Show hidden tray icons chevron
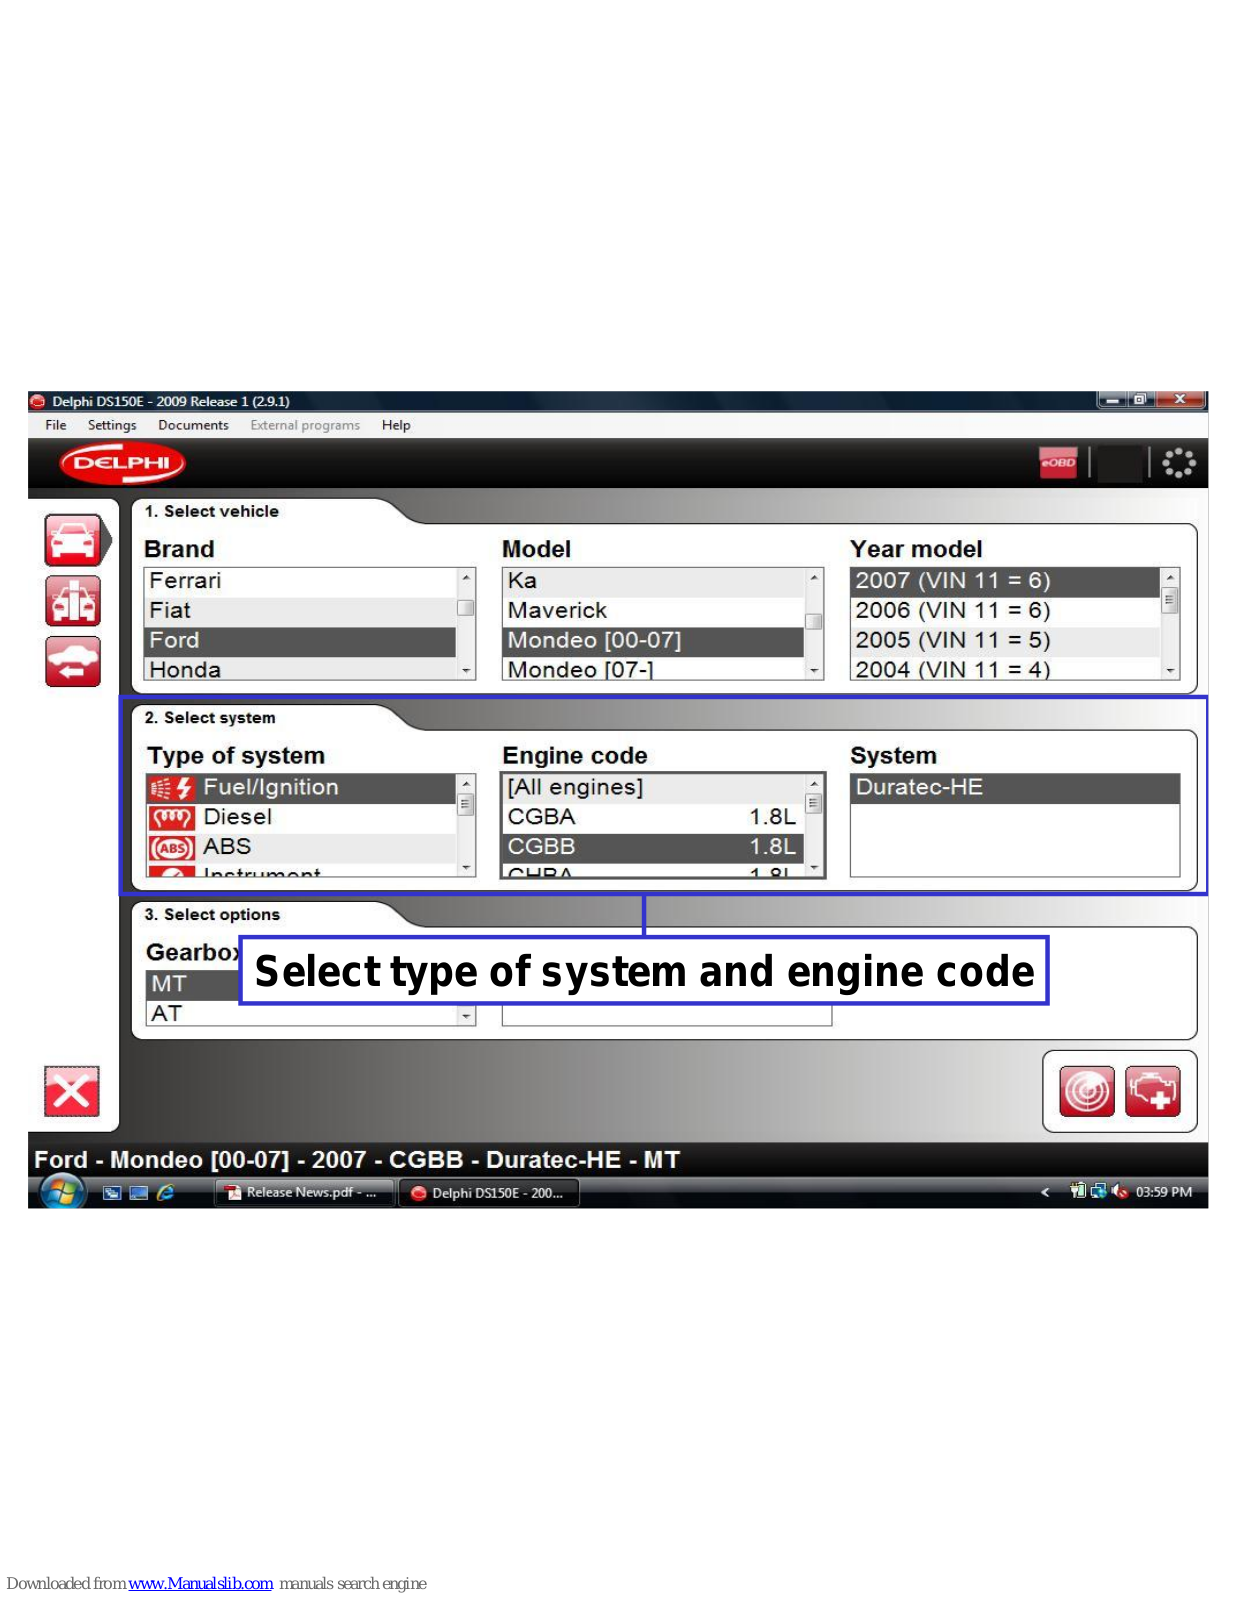Screen dimensions: 1237x1600 pos(1045,1192)
